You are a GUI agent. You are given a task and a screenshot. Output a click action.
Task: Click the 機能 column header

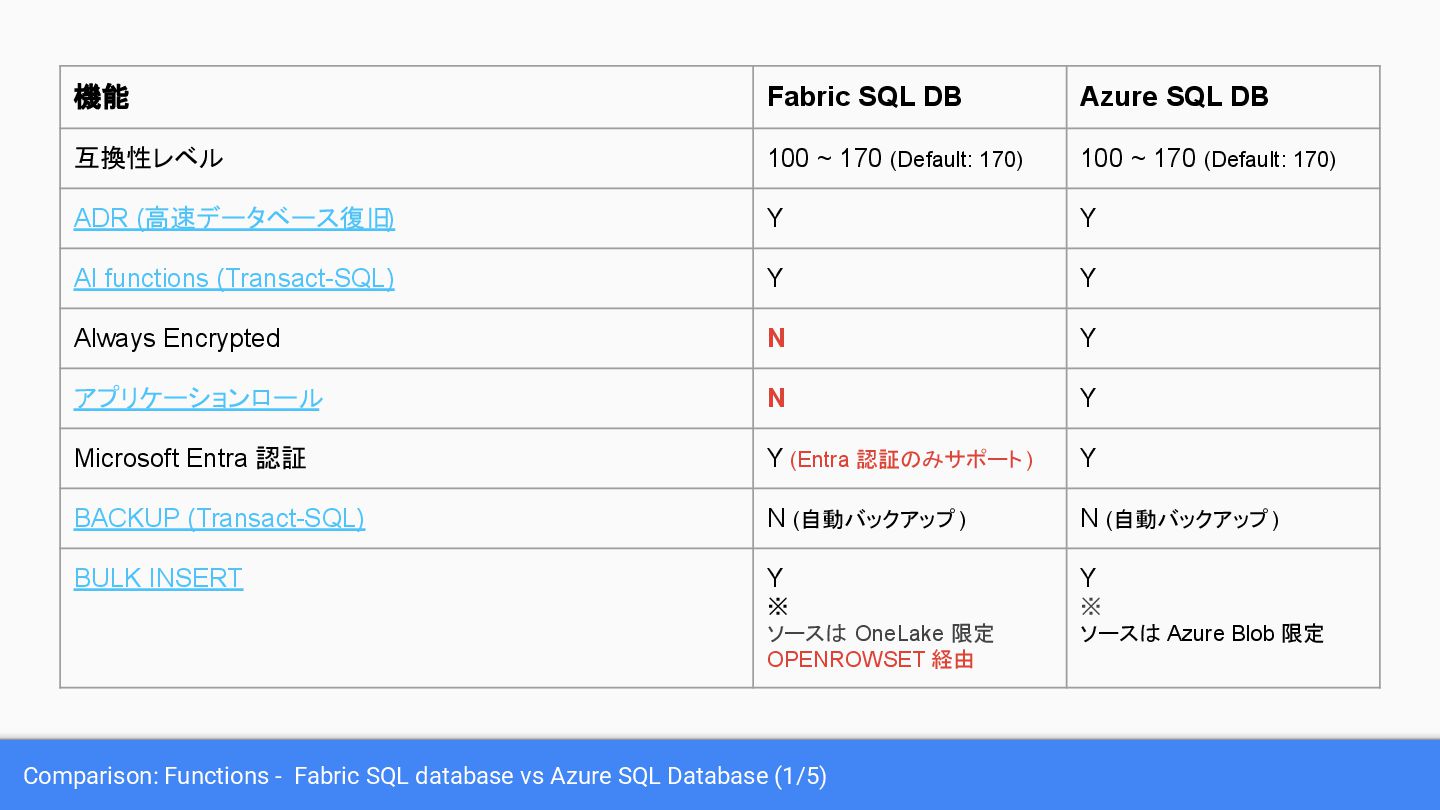coord(102,97)
